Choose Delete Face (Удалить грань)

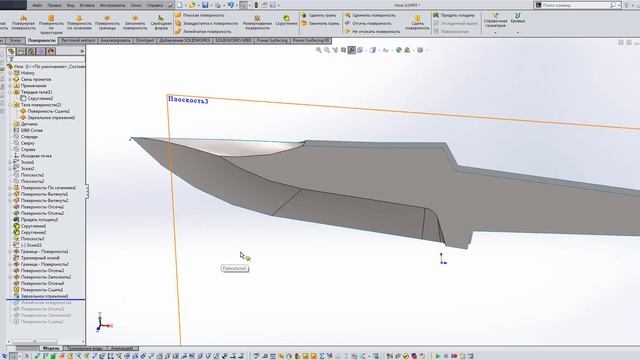point(318,15)
